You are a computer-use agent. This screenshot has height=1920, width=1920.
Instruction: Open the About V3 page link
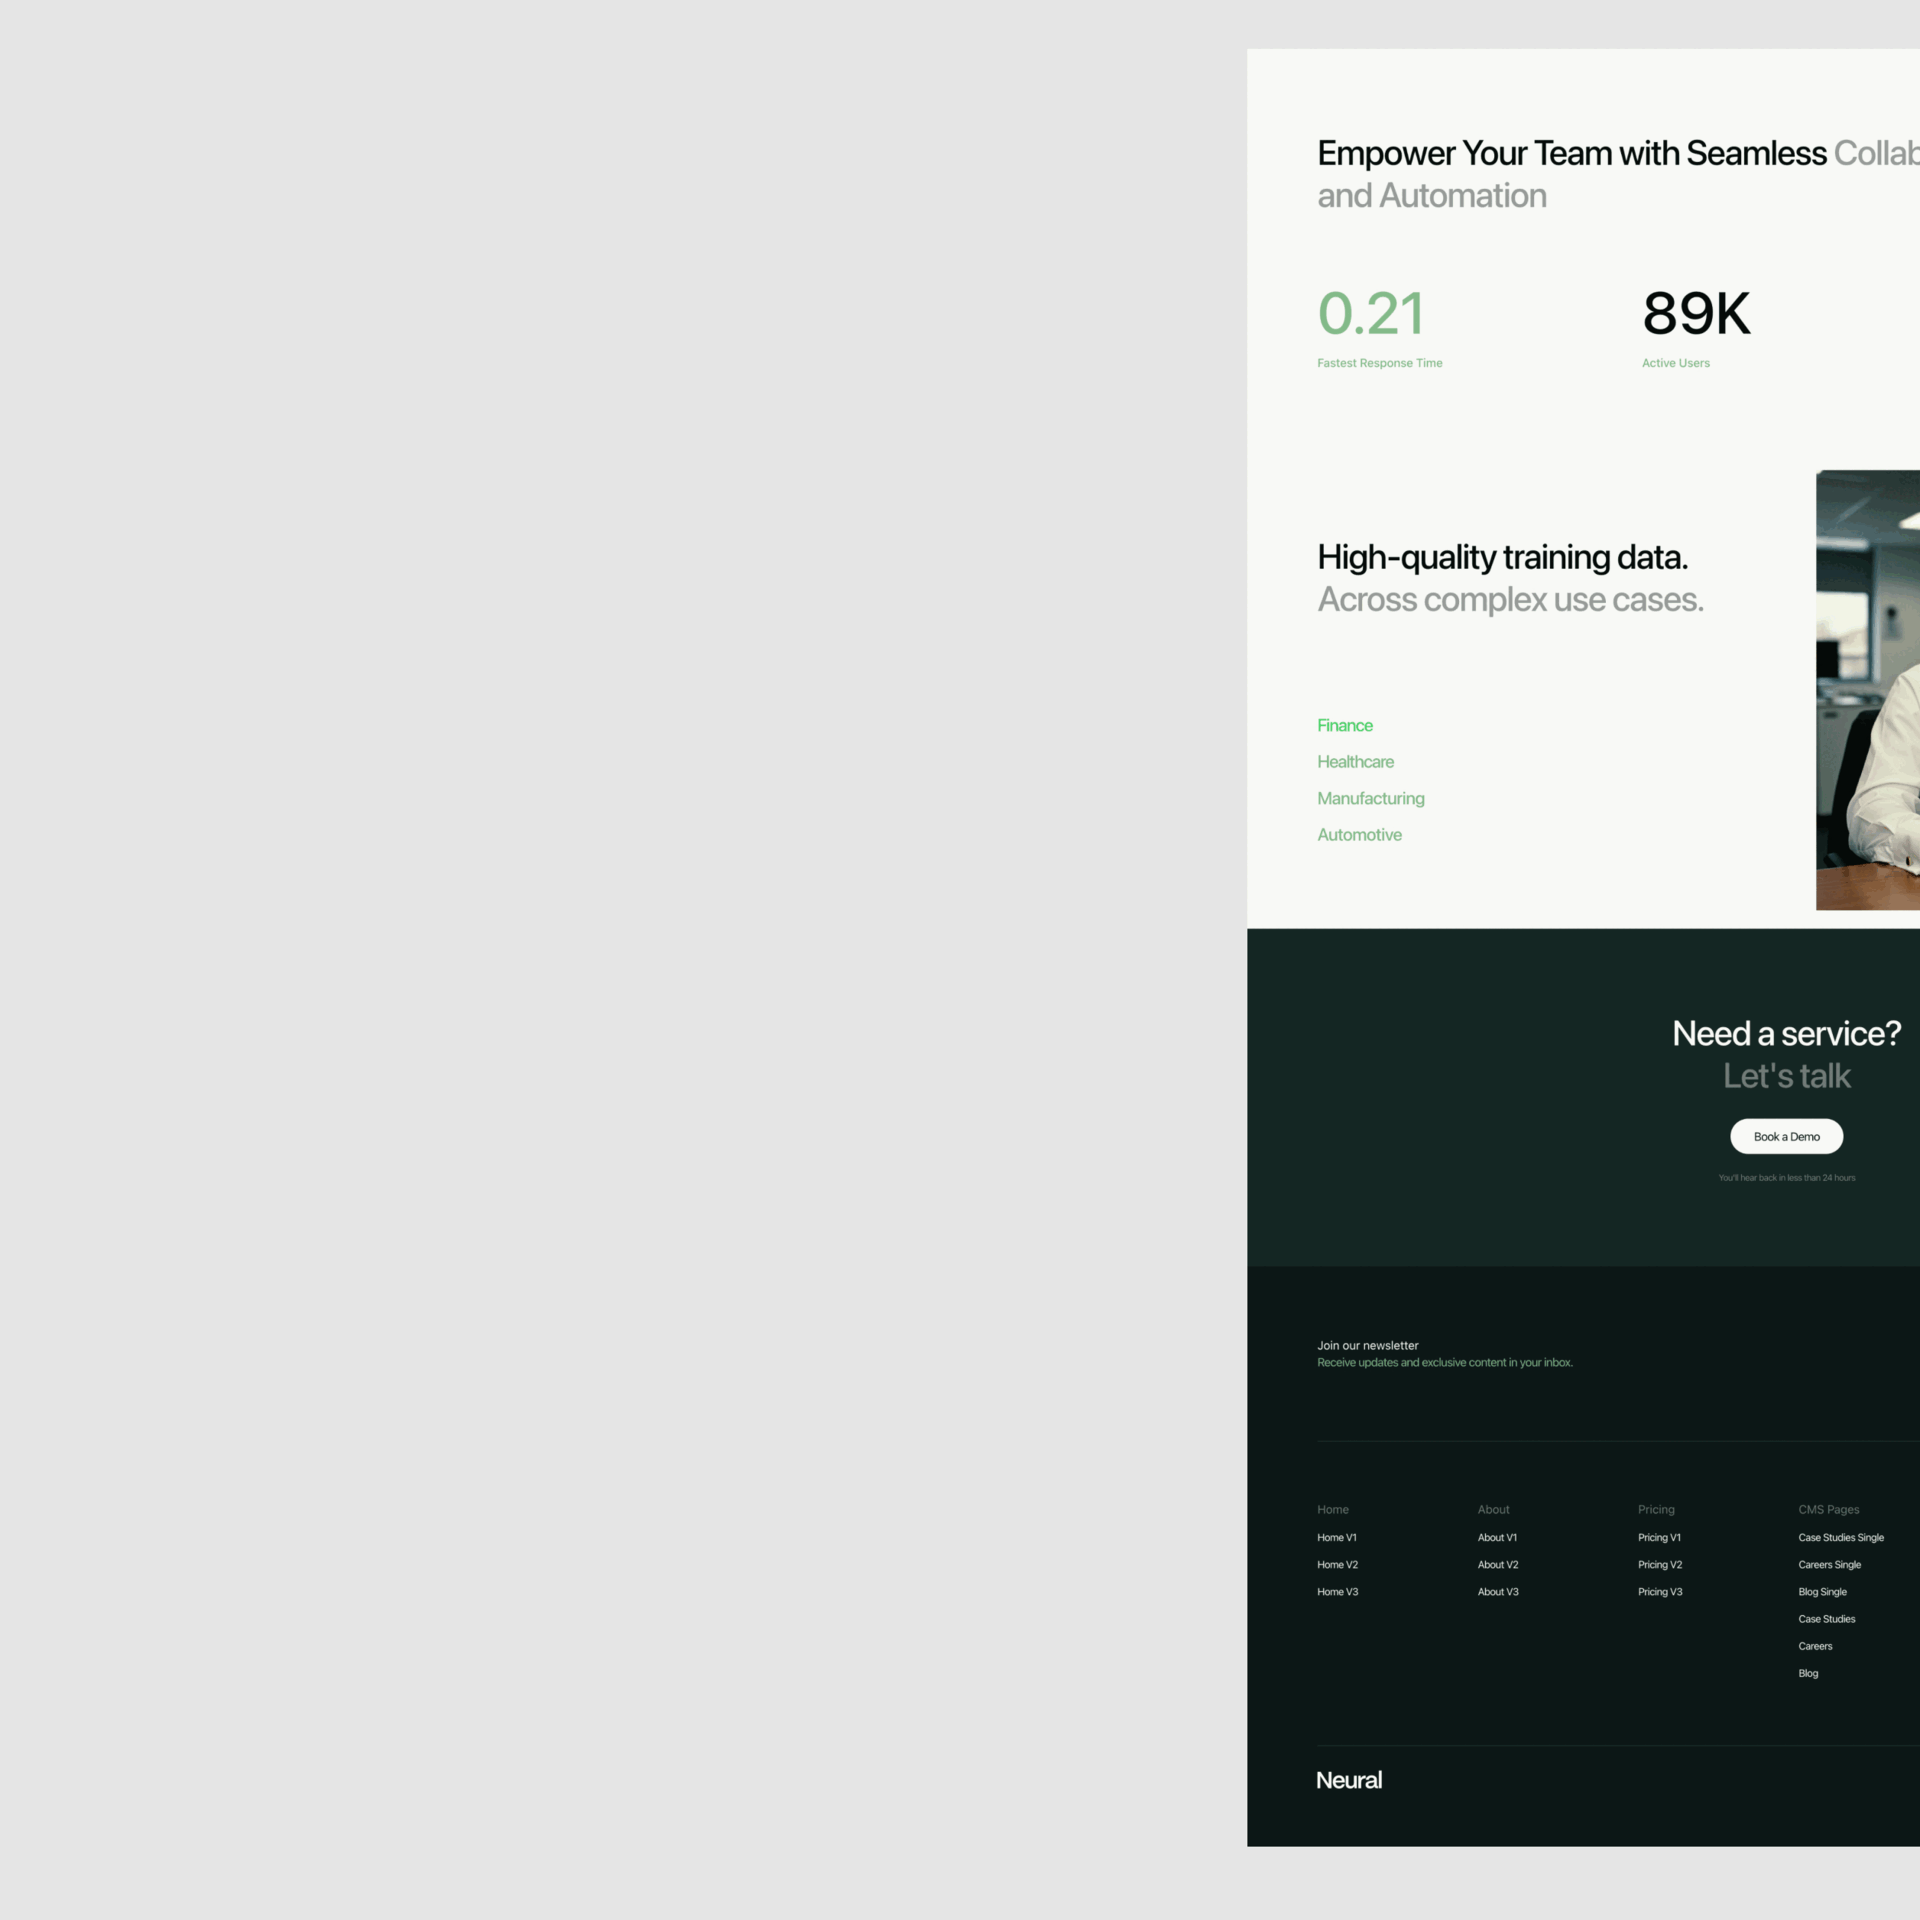click(x=1498, y=1592)
